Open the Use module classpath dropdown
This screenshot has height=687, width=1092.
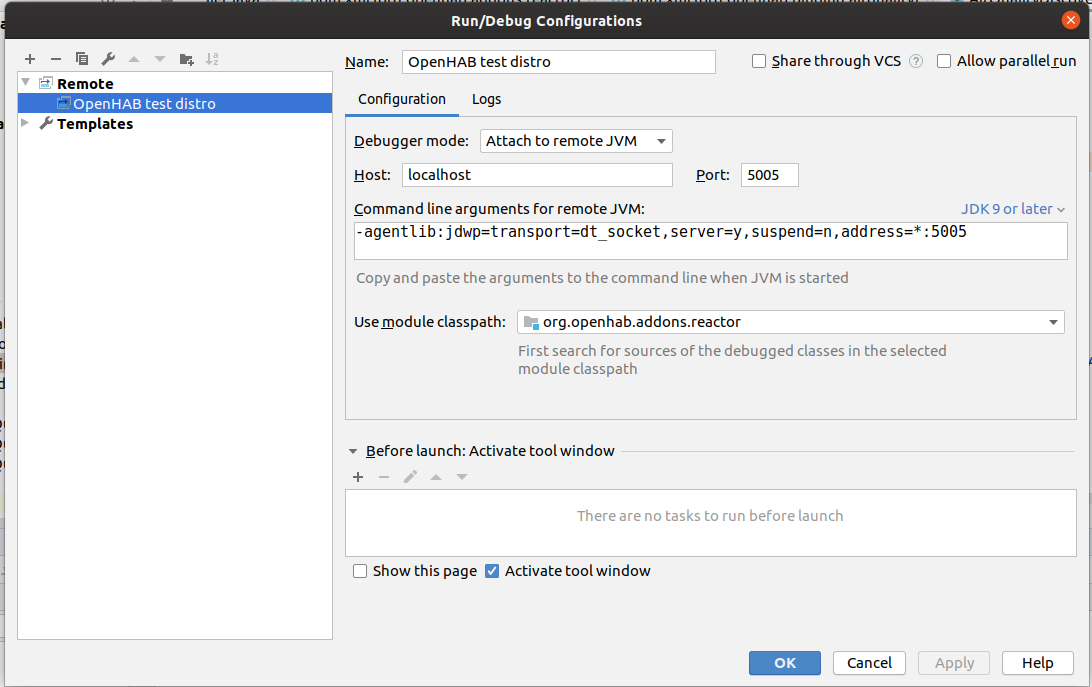tap(790, 322)
